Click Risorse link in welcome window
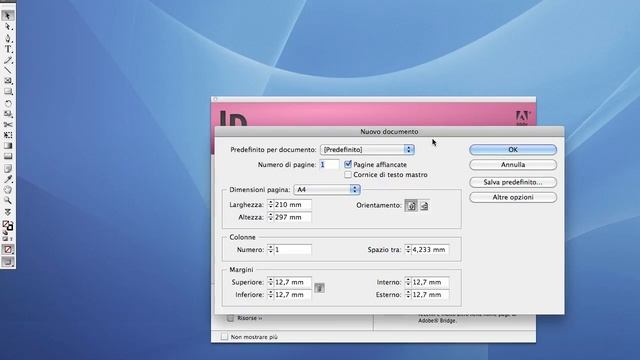Image resolution: width=640 pixels, height=360 pixels. click(x=250, y=318)
